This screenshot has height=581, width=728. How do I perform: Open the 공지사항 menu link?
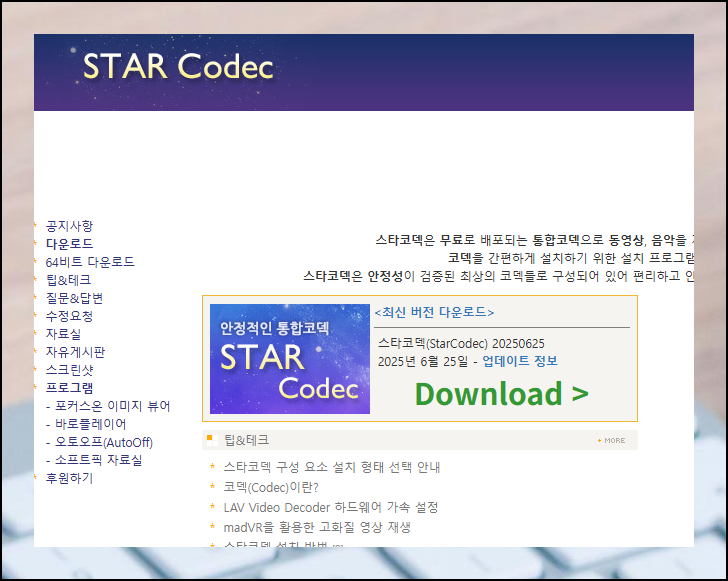[69, 226]
